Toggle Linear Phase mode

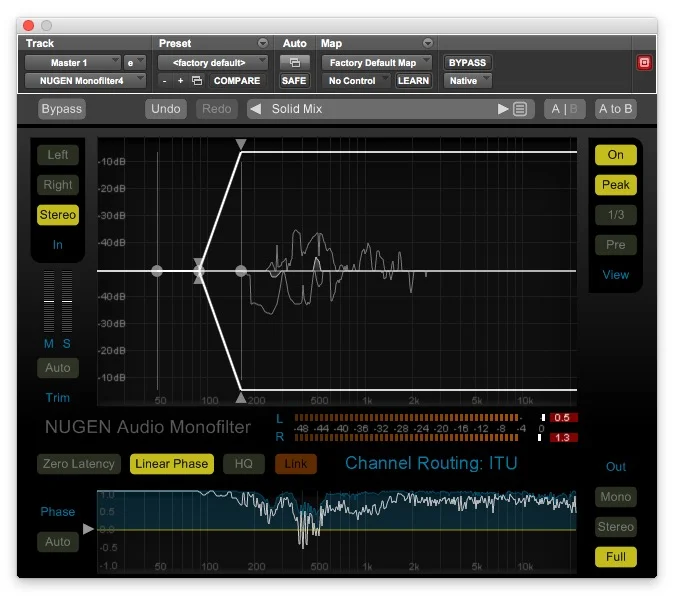tap(172, 464)
